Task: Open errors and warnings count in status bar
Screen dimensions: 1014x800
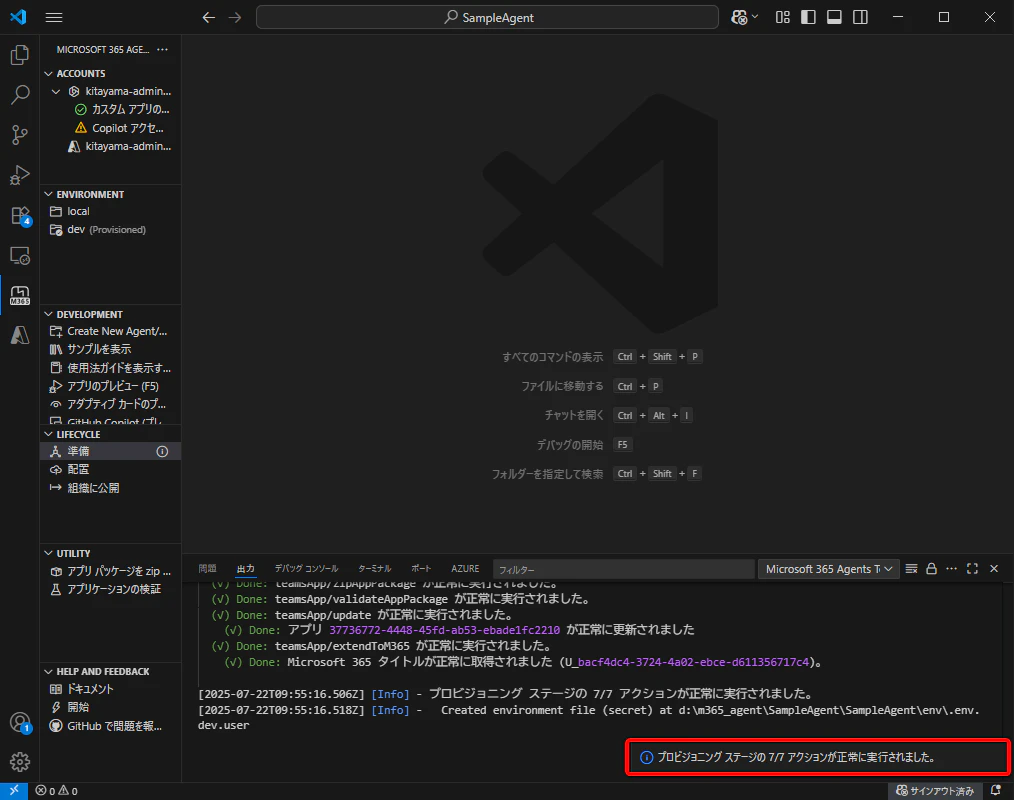Action: tap(57, 791)
